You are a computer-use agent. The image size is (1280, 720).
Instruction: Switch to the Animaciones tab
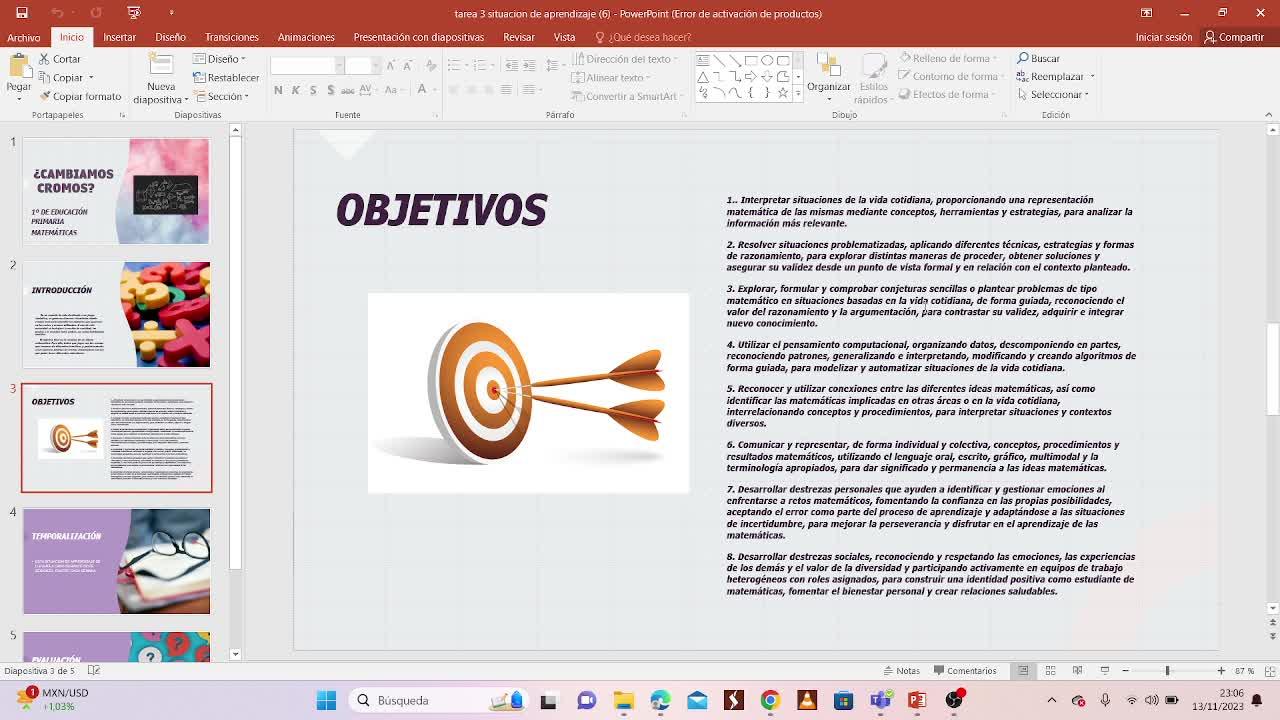[x=306, y=37]
